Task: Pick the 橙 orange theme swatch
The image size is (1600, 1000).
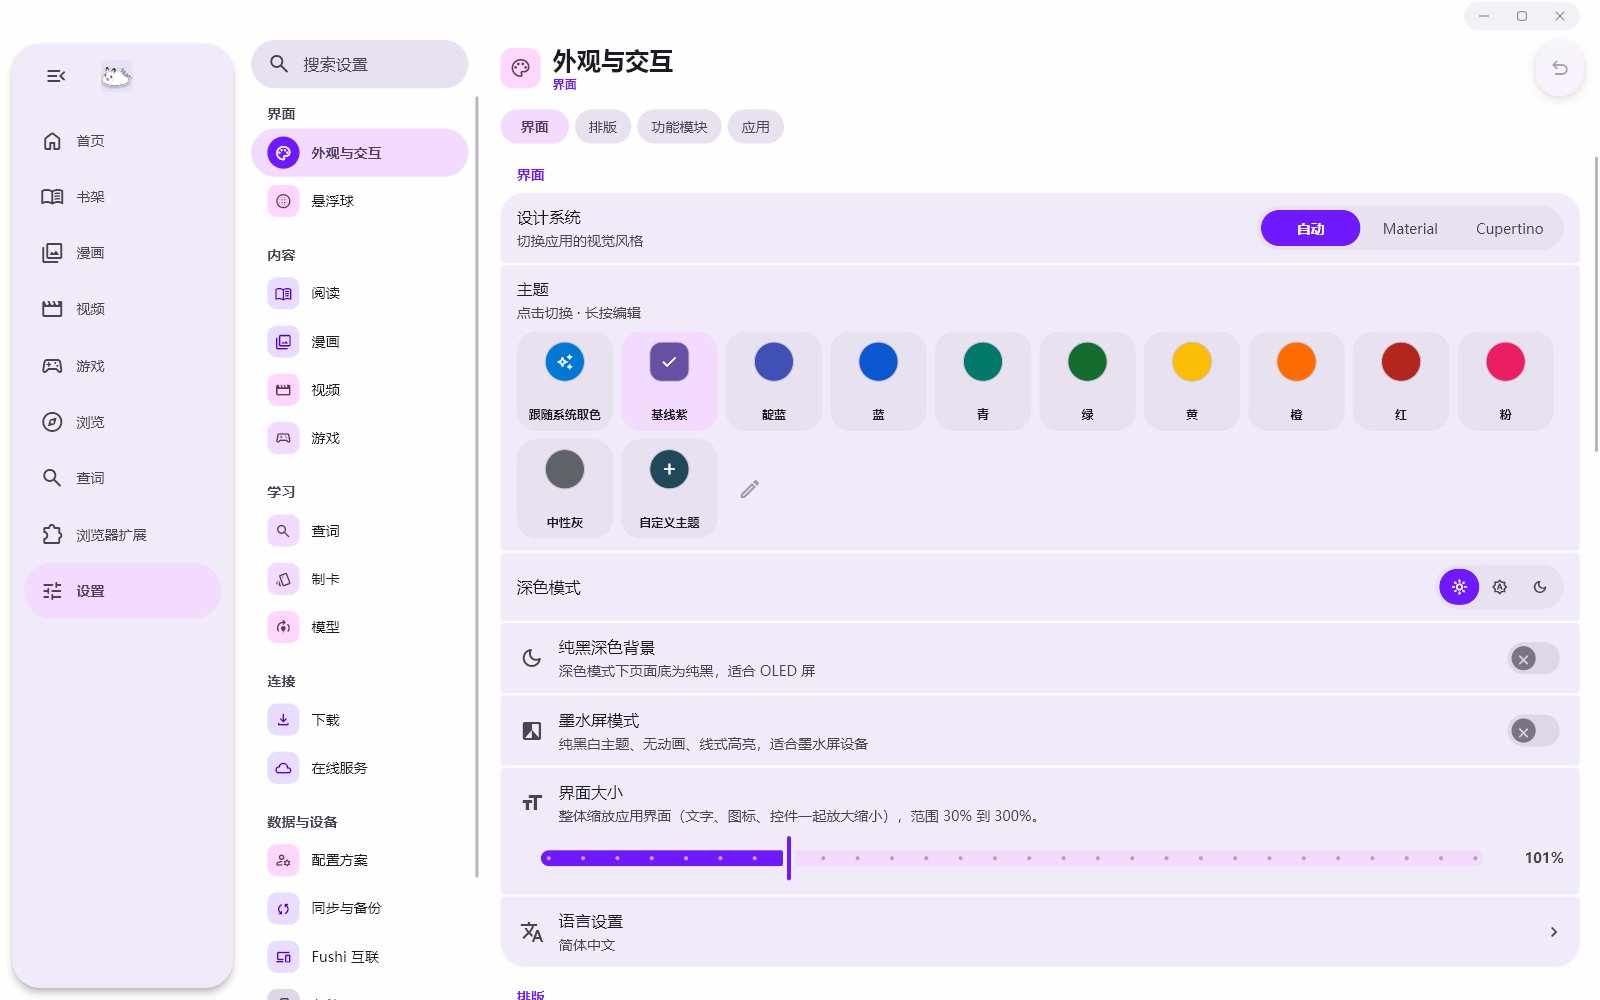Action: (x=1296, y=381)
